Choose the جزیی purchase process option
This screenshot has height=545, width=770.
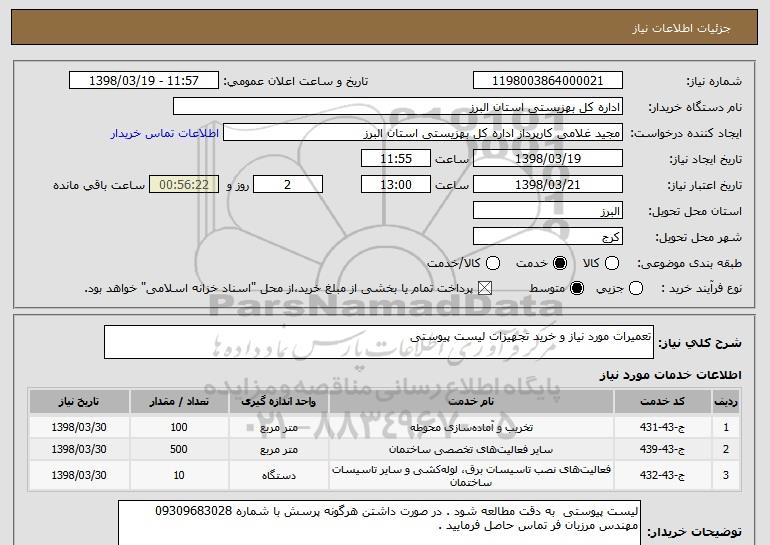click(635, 288)
